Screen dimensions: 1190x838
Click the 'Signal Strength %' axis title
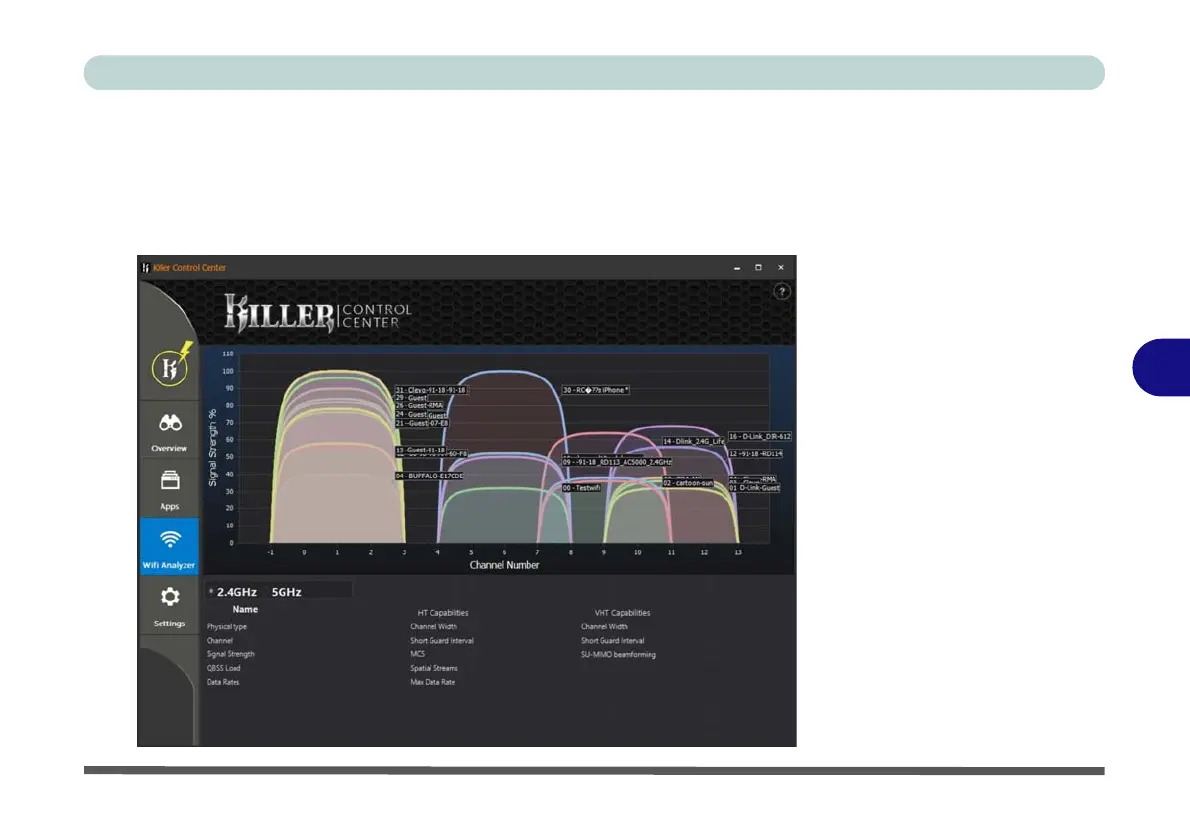[x=212, y=447]
